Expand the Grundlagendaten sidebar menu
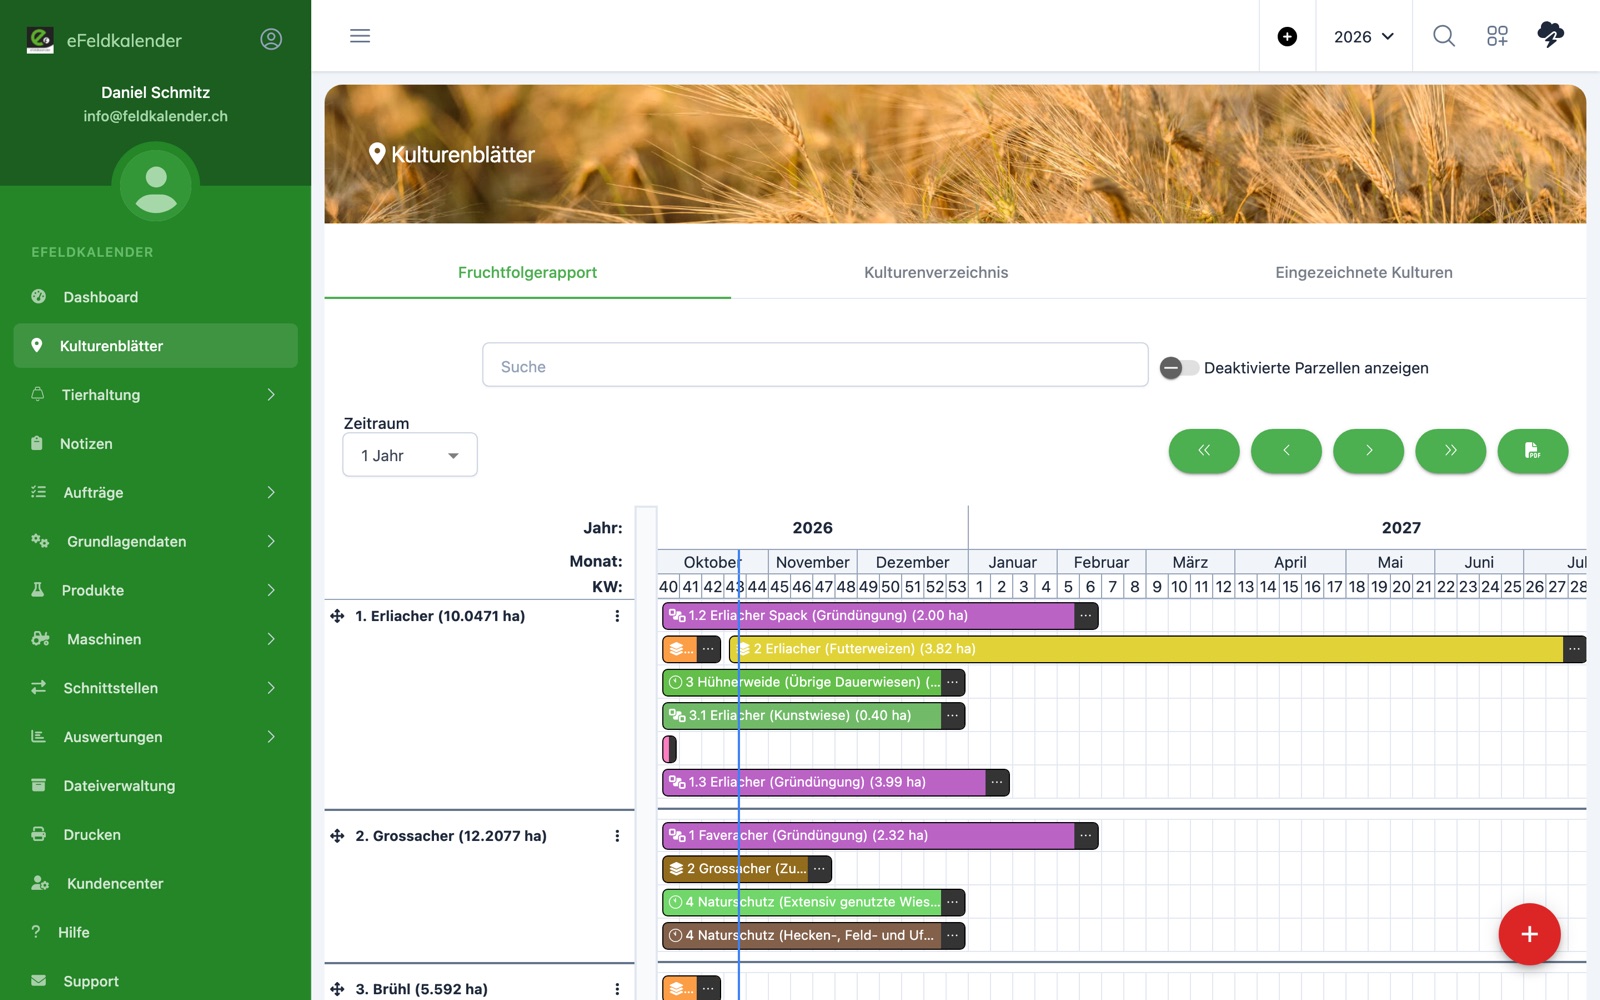The height and width of the screenshot is (1000, 1600). [155, 542]
